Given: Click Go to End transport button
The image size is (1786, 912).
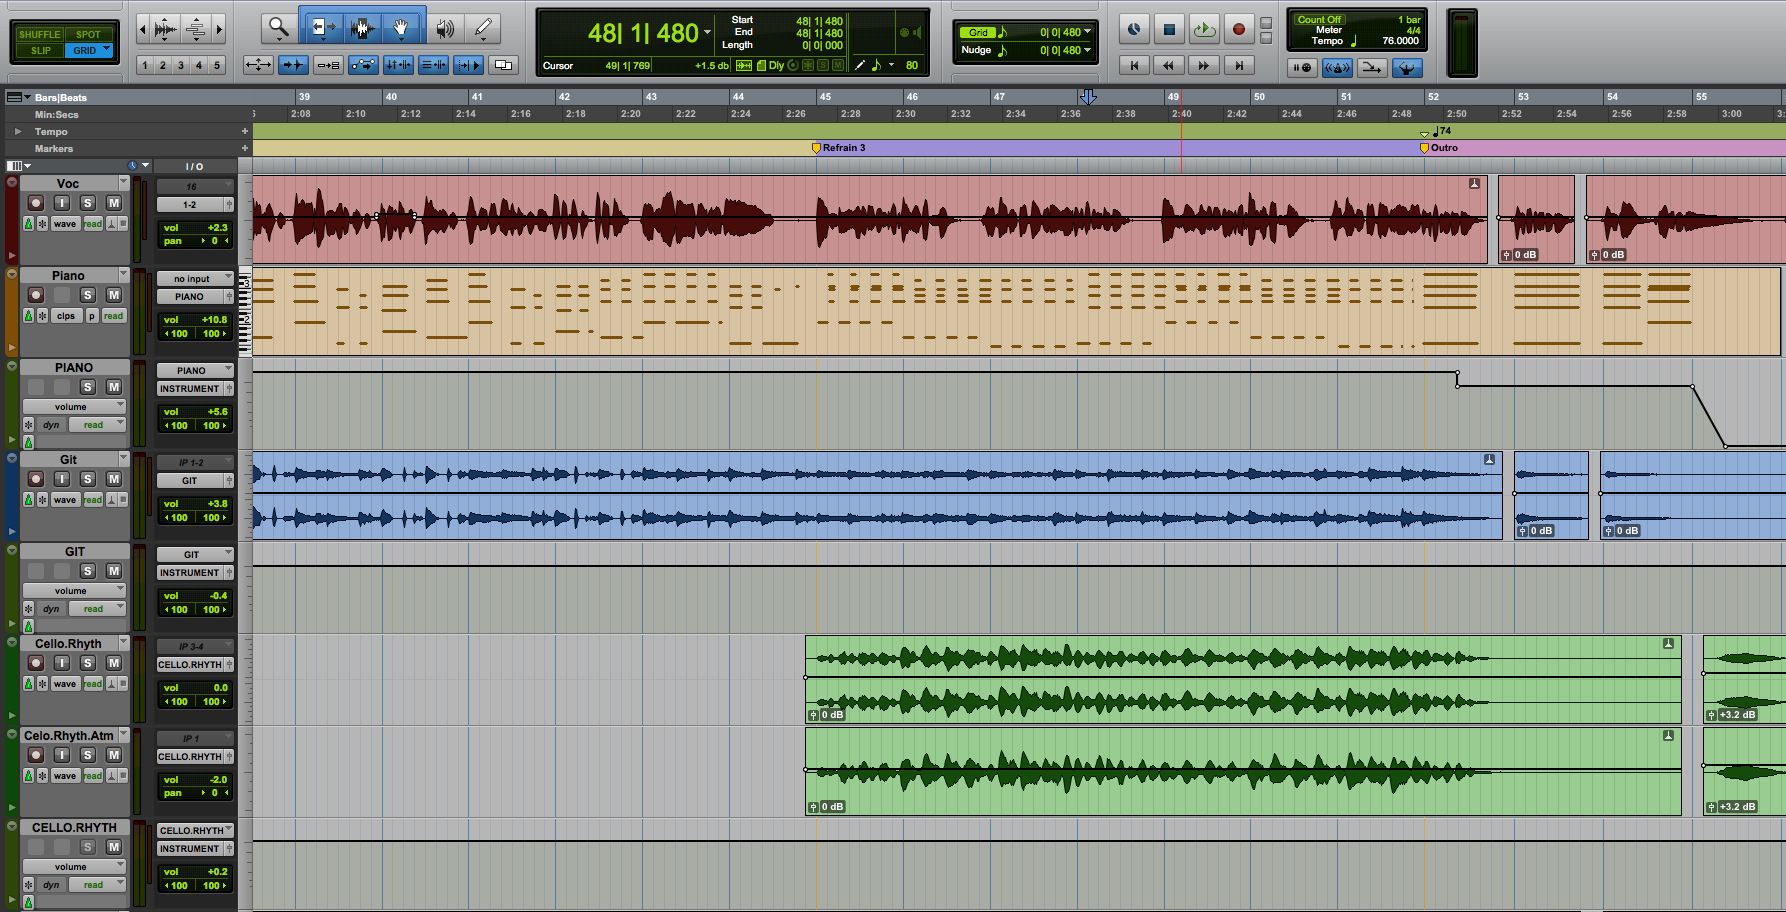Looking at the screenshot, I should point(1239,65).
